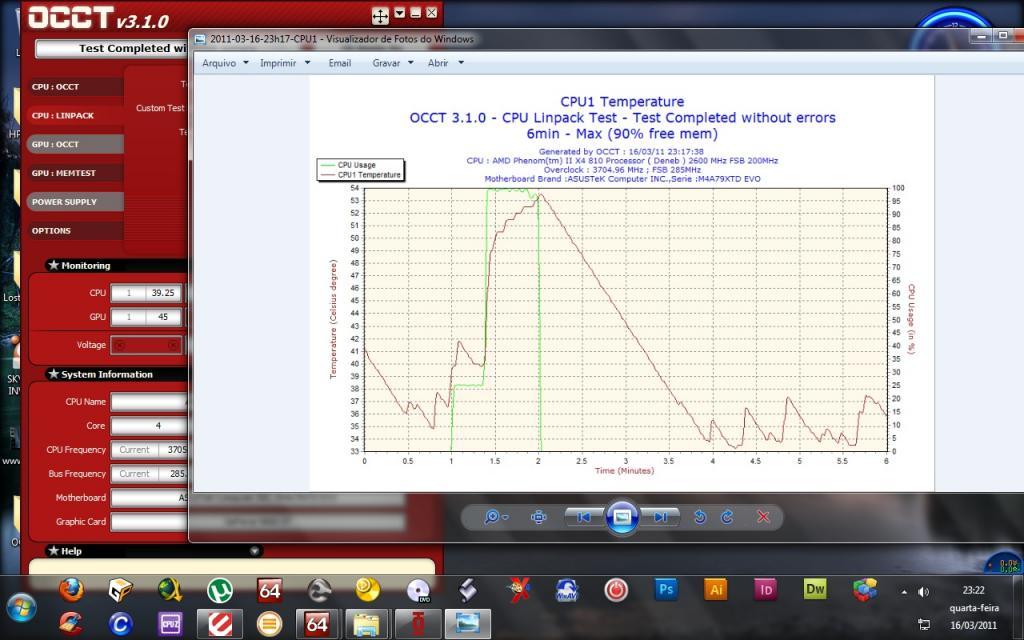
Task: Open the Windows Start menu
Action: pyautogui.click(x=22, y=608)
